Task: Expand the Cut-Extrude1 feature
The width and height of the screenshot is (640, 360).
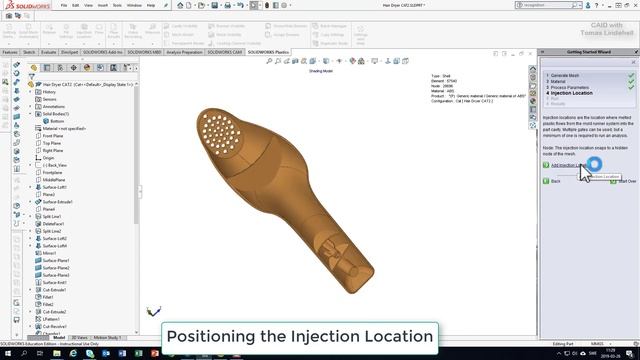Action: click(30, 290)
